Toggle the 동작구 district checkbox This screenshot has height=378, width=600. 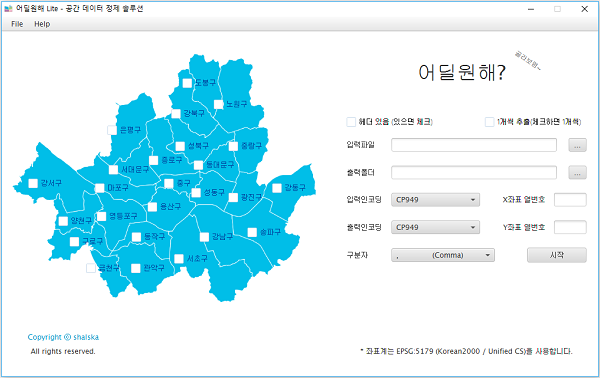(137, 237)
